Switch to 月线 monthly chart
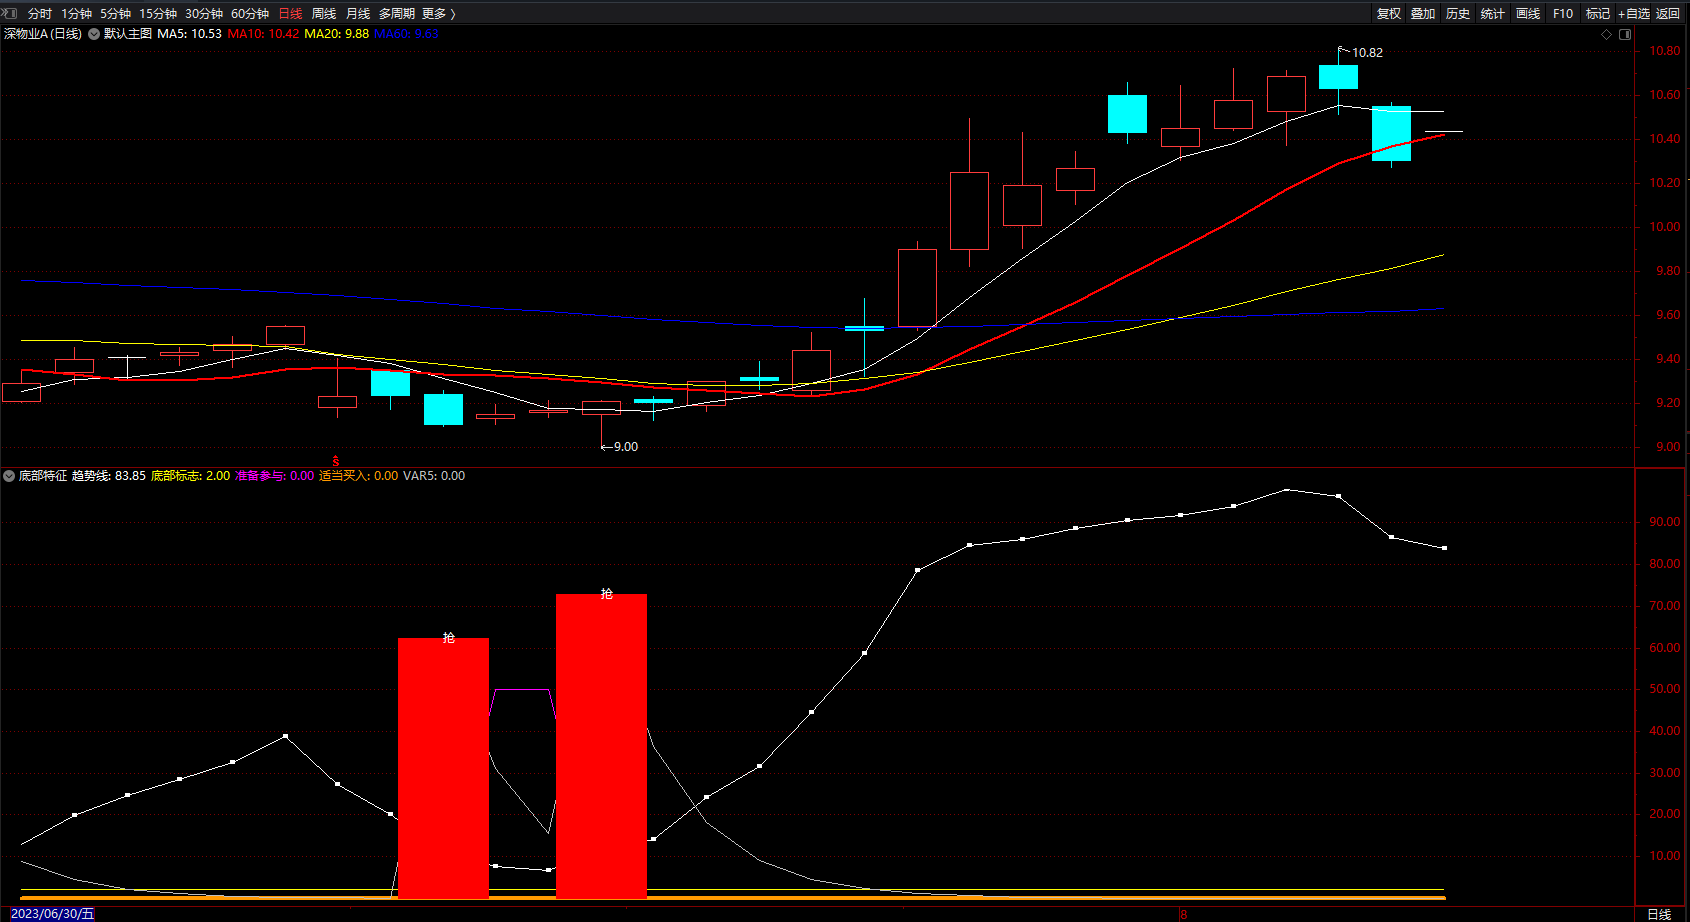Image resolution: width=1690 pixels, height=922 pixels. click(x=358, y=14)
